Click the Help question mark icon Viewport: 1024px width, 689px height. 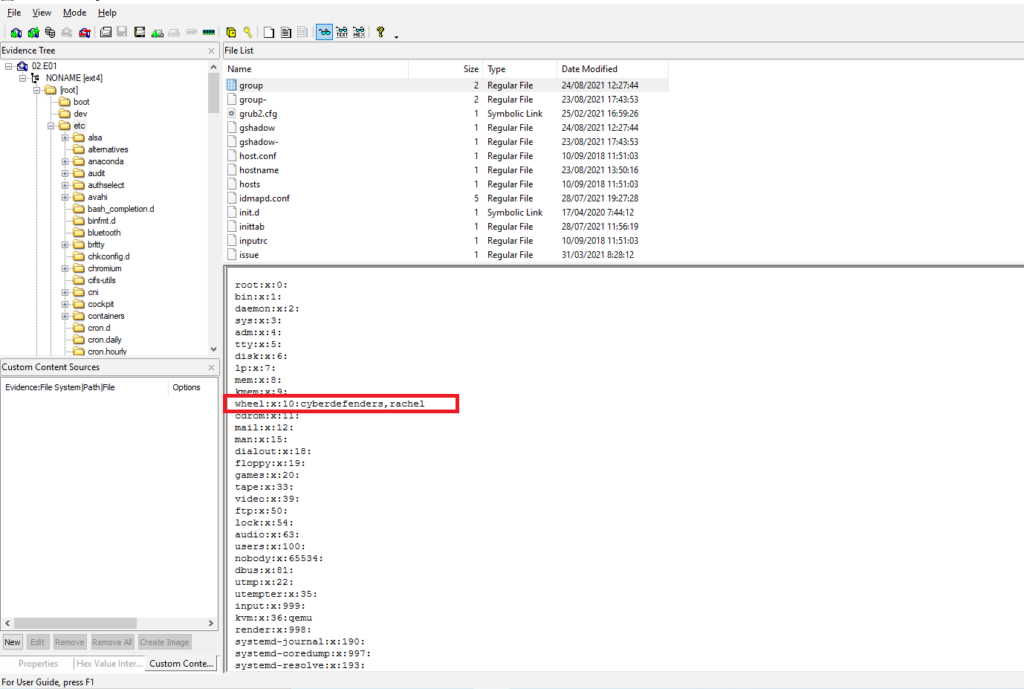click(380, 31)
